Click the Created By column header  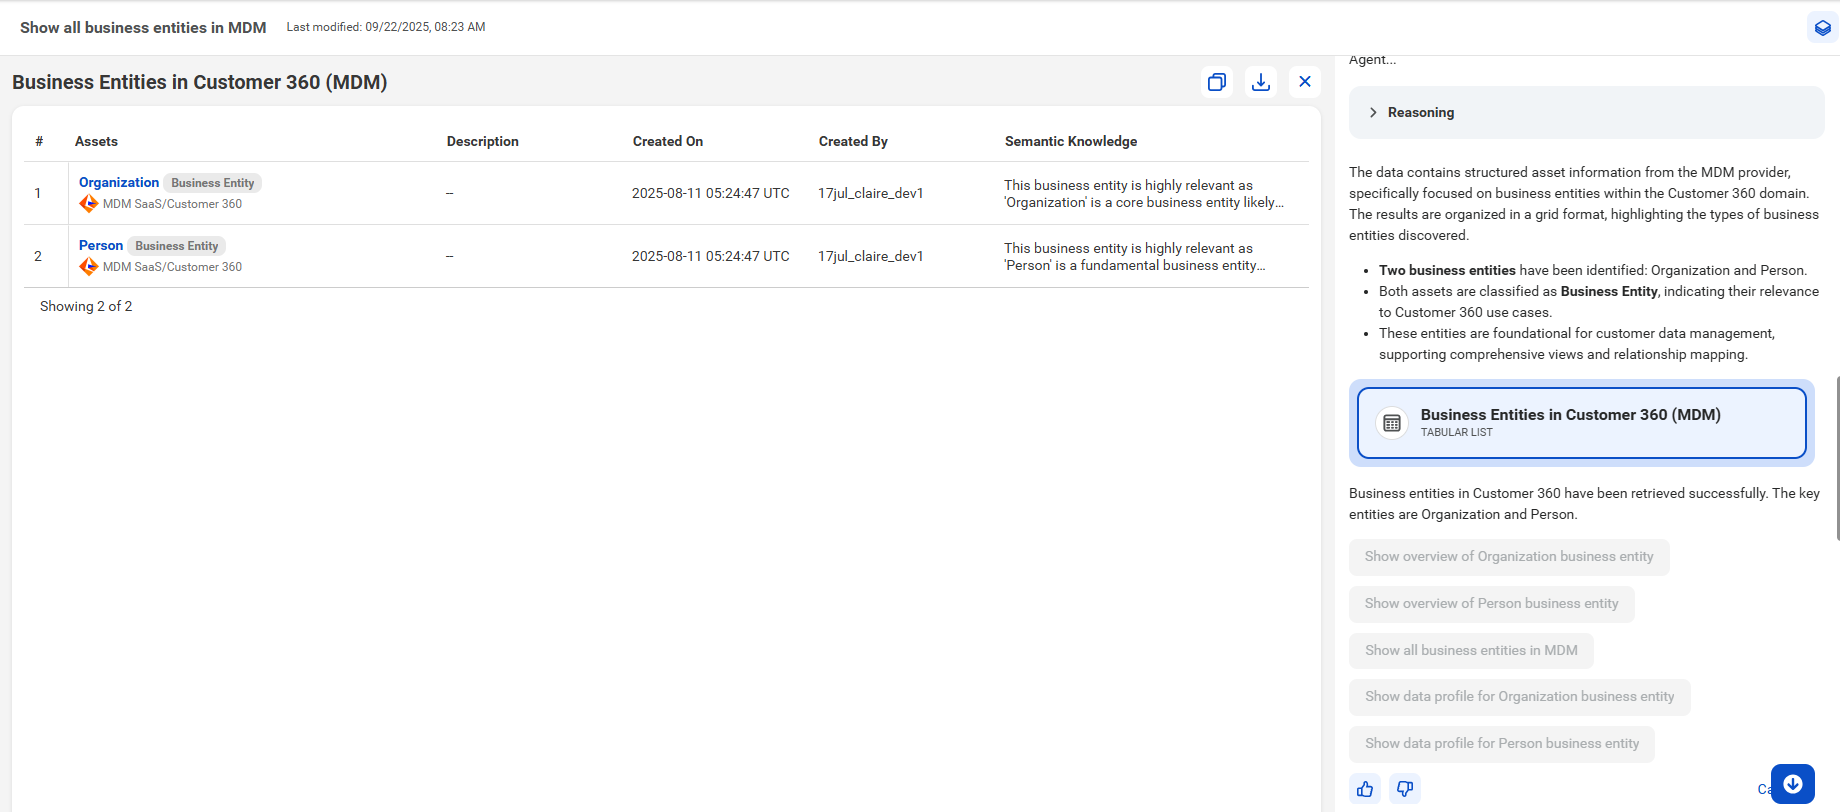pyautogui.click(x=853, y=141)
